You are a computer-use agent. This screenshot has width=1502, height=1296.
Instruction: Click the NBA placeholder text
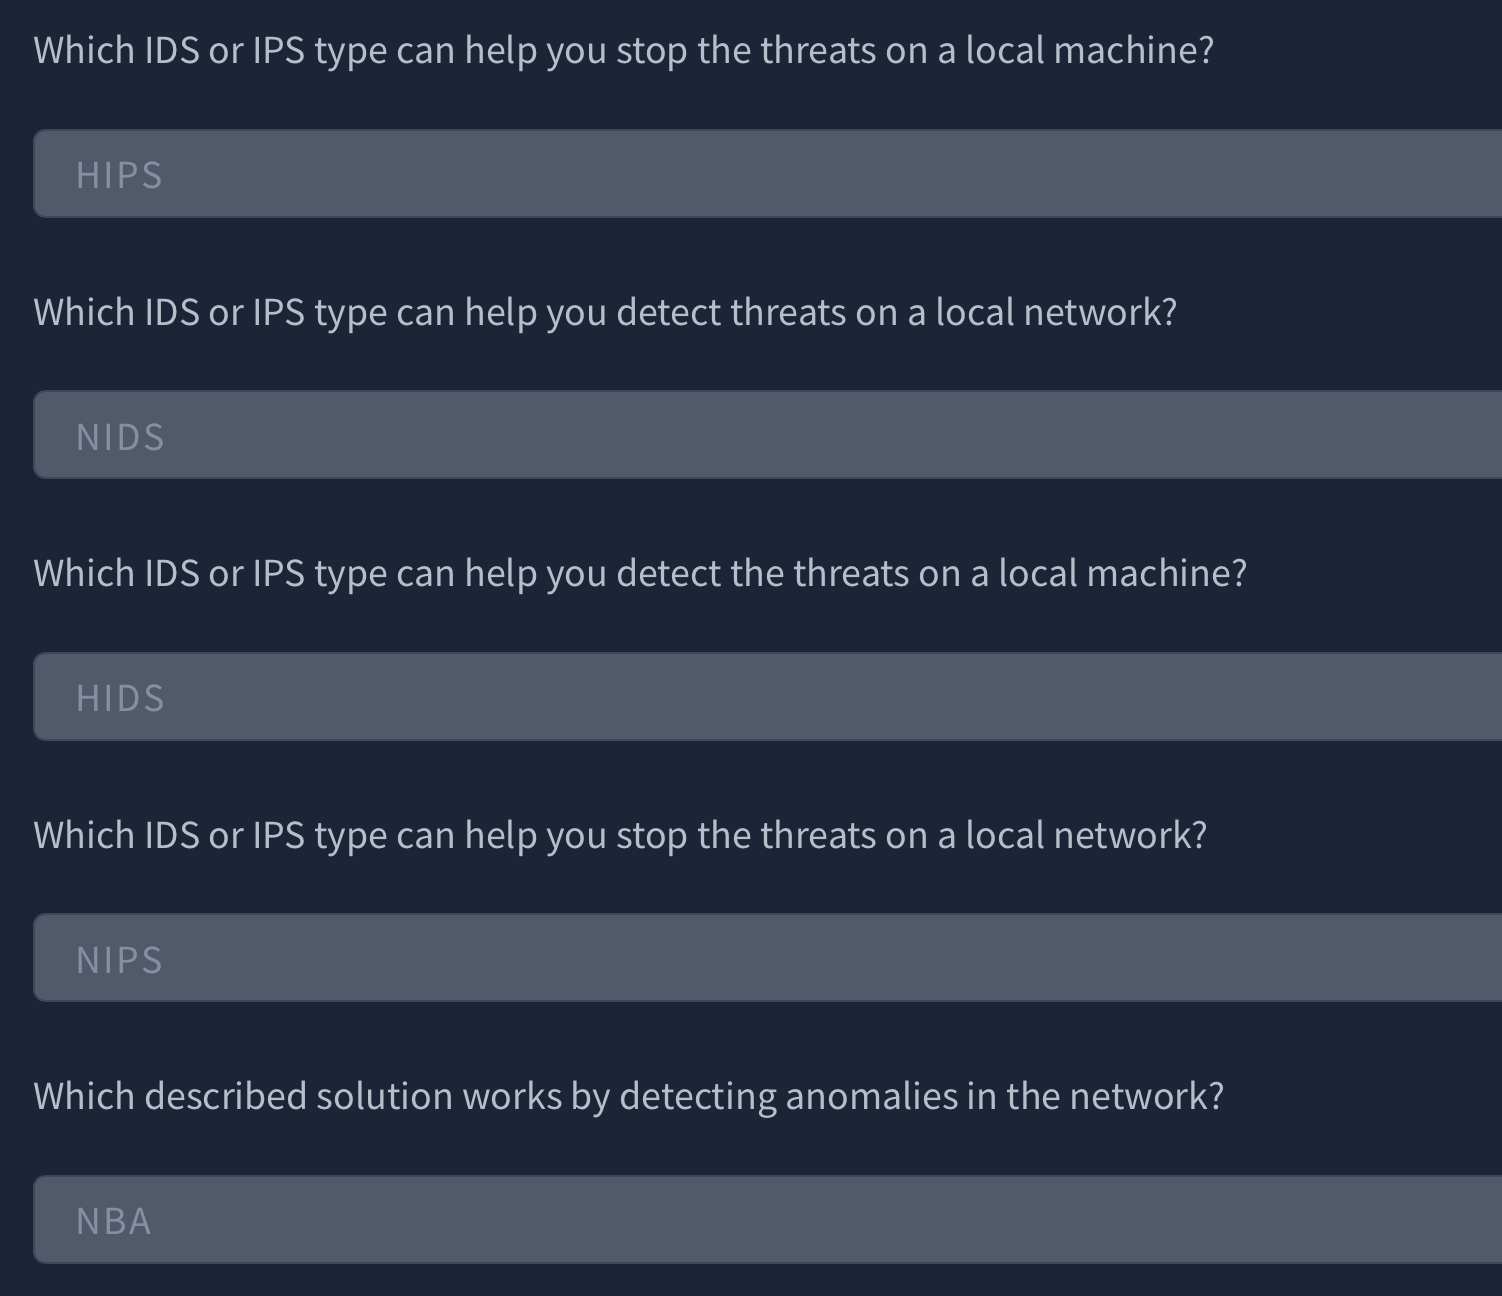tap(114, 1222)
